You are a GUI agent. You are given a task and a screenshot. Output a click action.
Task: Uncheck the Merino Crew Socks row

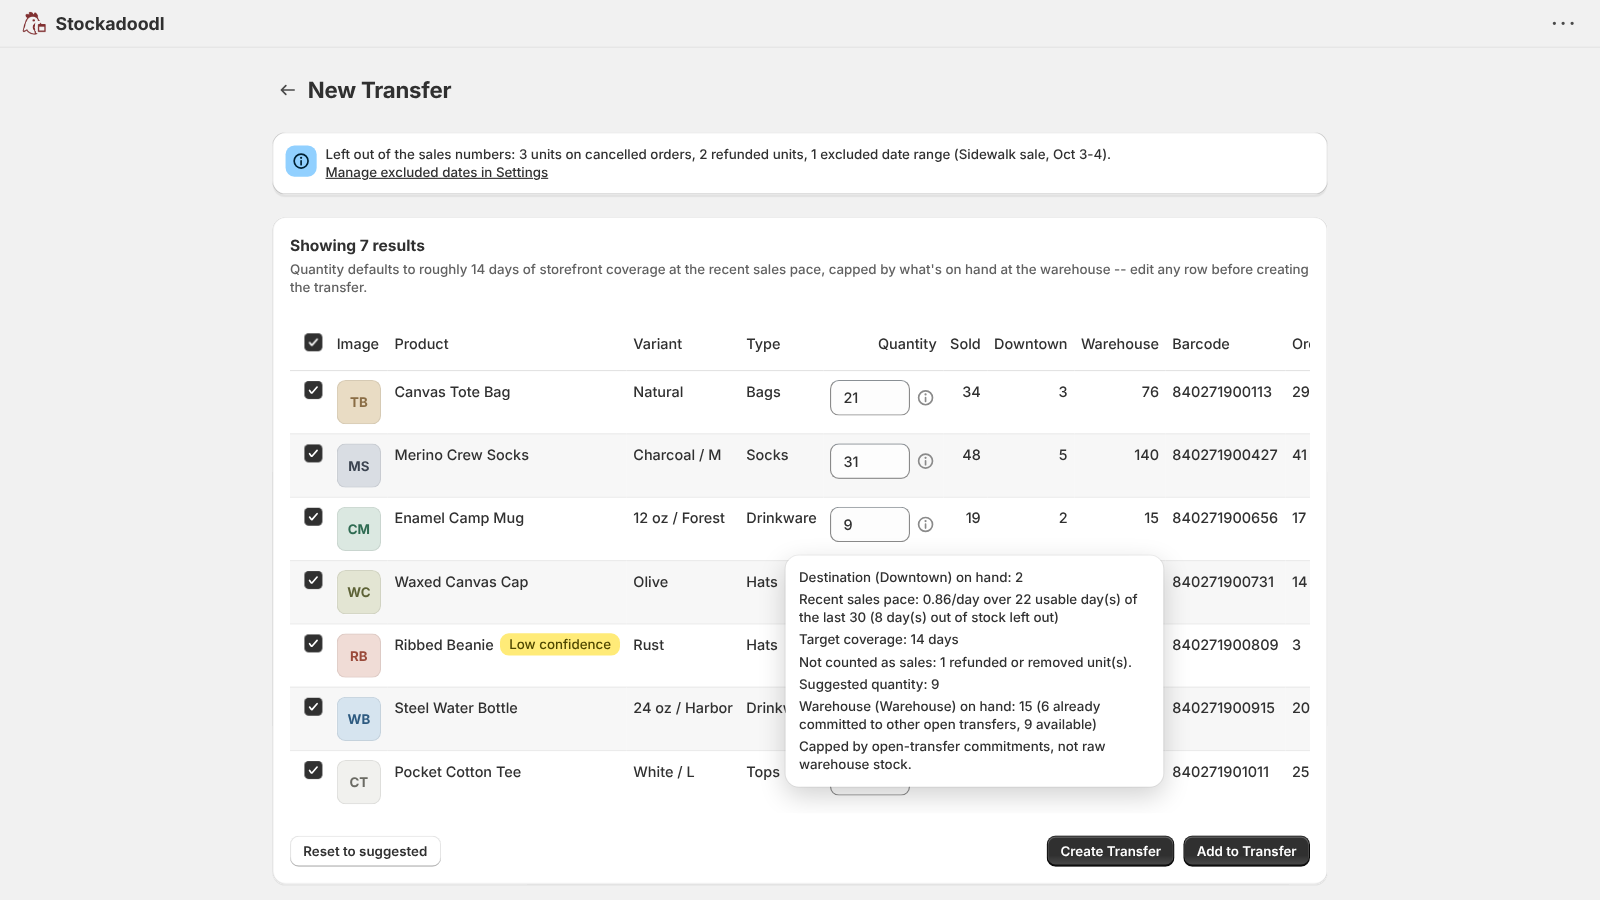pyautogui.click(x=313, y=453)
